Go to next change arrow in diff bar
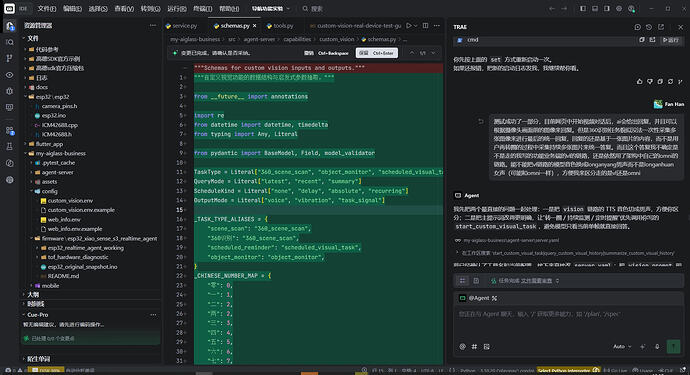The height and width of the screenshot is (375, 690). click(x=433, y=53)
